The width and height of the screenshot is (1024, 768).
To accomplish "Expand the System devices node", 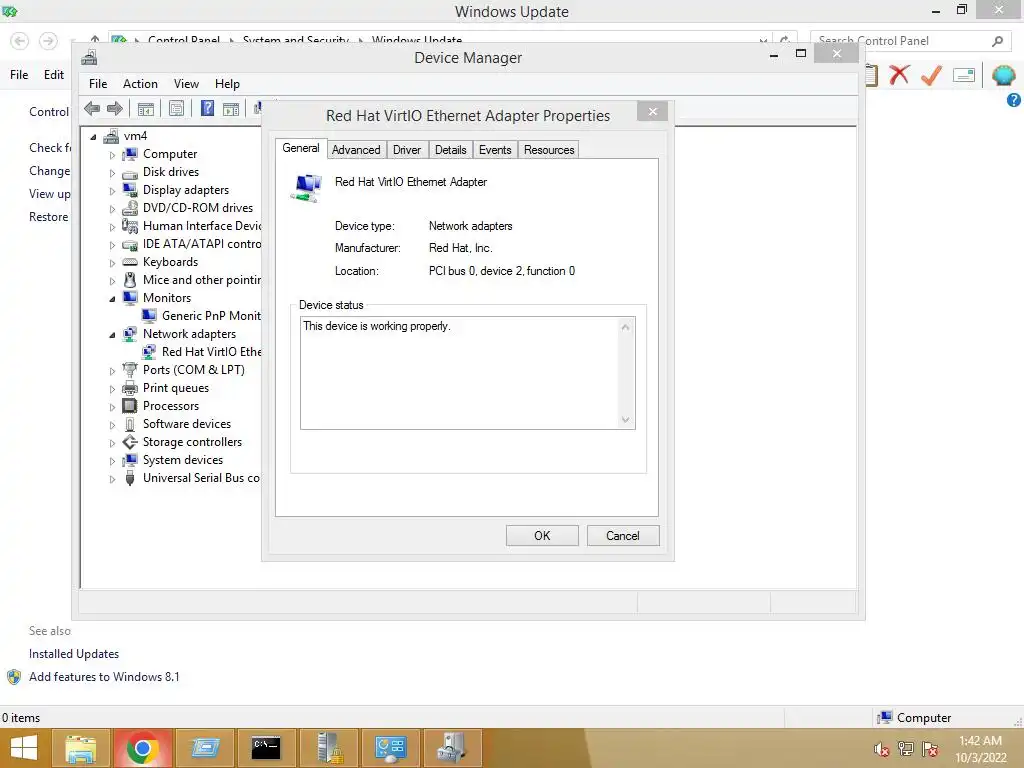I will click(112, 461).
